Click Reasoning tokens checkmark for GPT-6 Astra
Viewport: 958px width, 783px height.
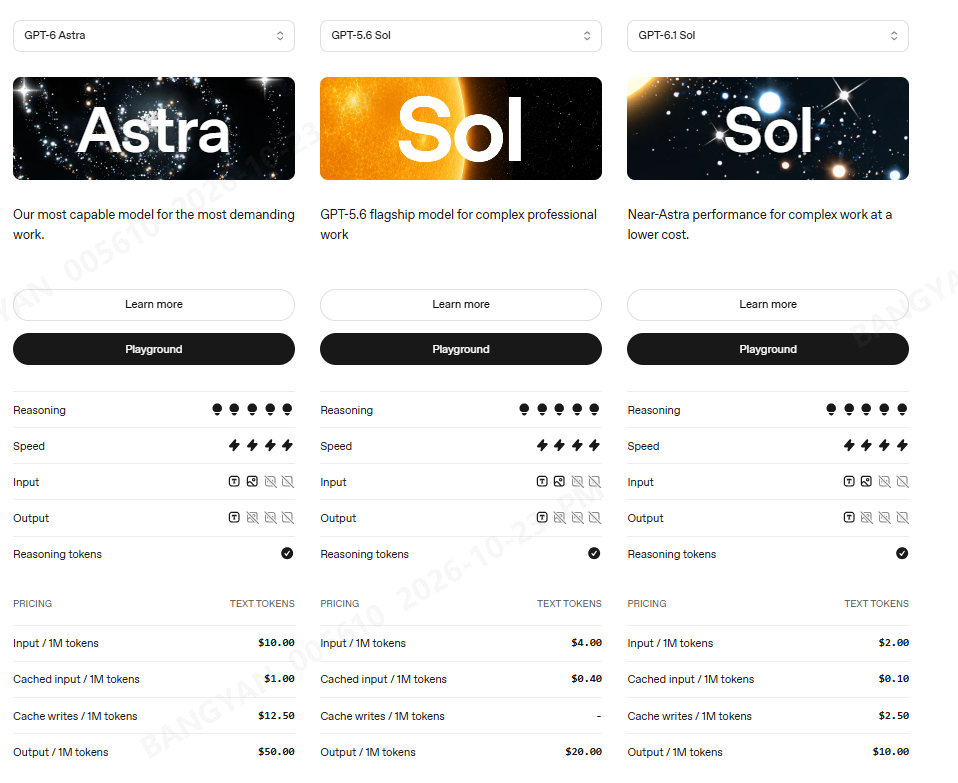coord(287,553)
